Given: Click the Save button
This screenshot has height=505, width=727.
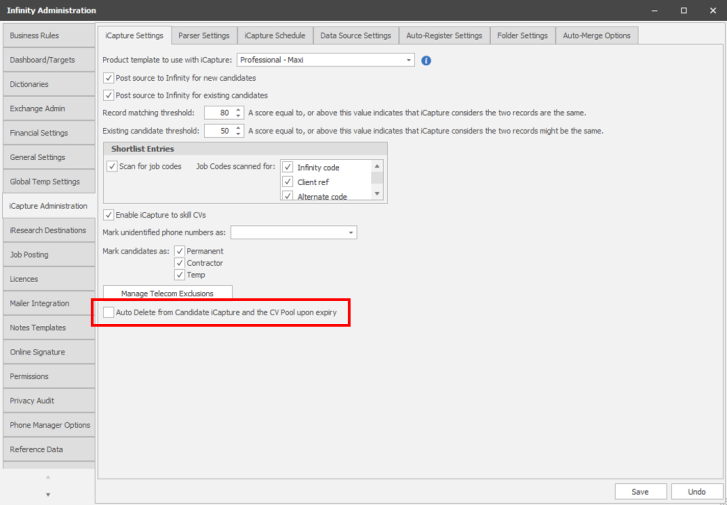Looking at the screenshot, I should click(x=640, y=491).
